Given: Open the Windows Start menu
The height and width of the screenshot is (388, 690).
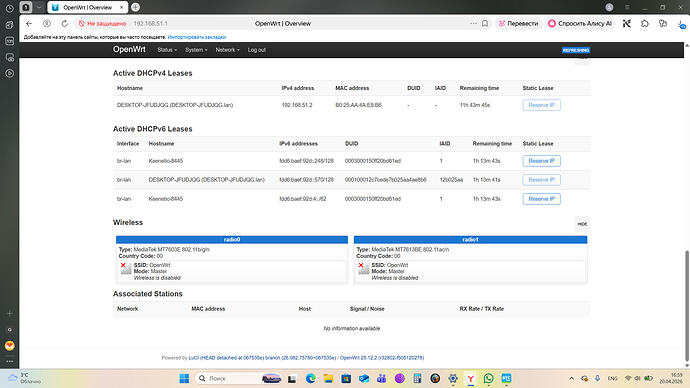Looking at the screenshot, I should (x=184, y=378).
